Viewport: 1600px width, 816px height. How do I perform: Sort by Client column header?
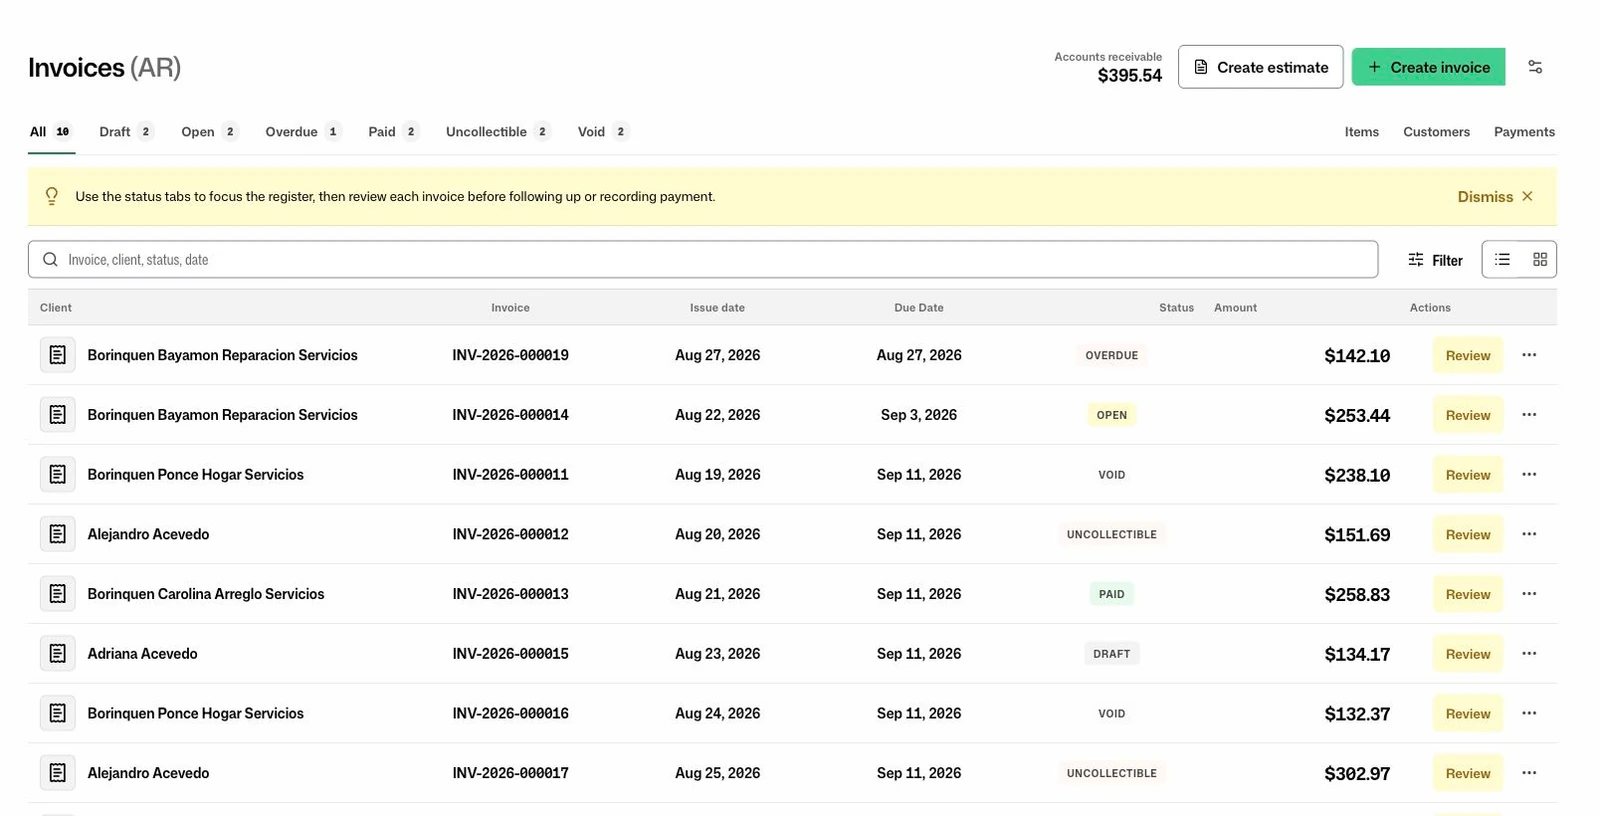tap(56, 308)
